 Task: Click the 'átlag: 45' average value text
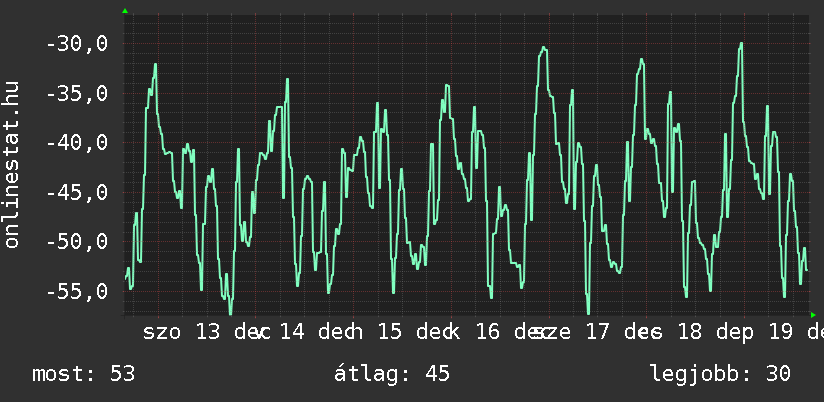[x=391, y=374]
